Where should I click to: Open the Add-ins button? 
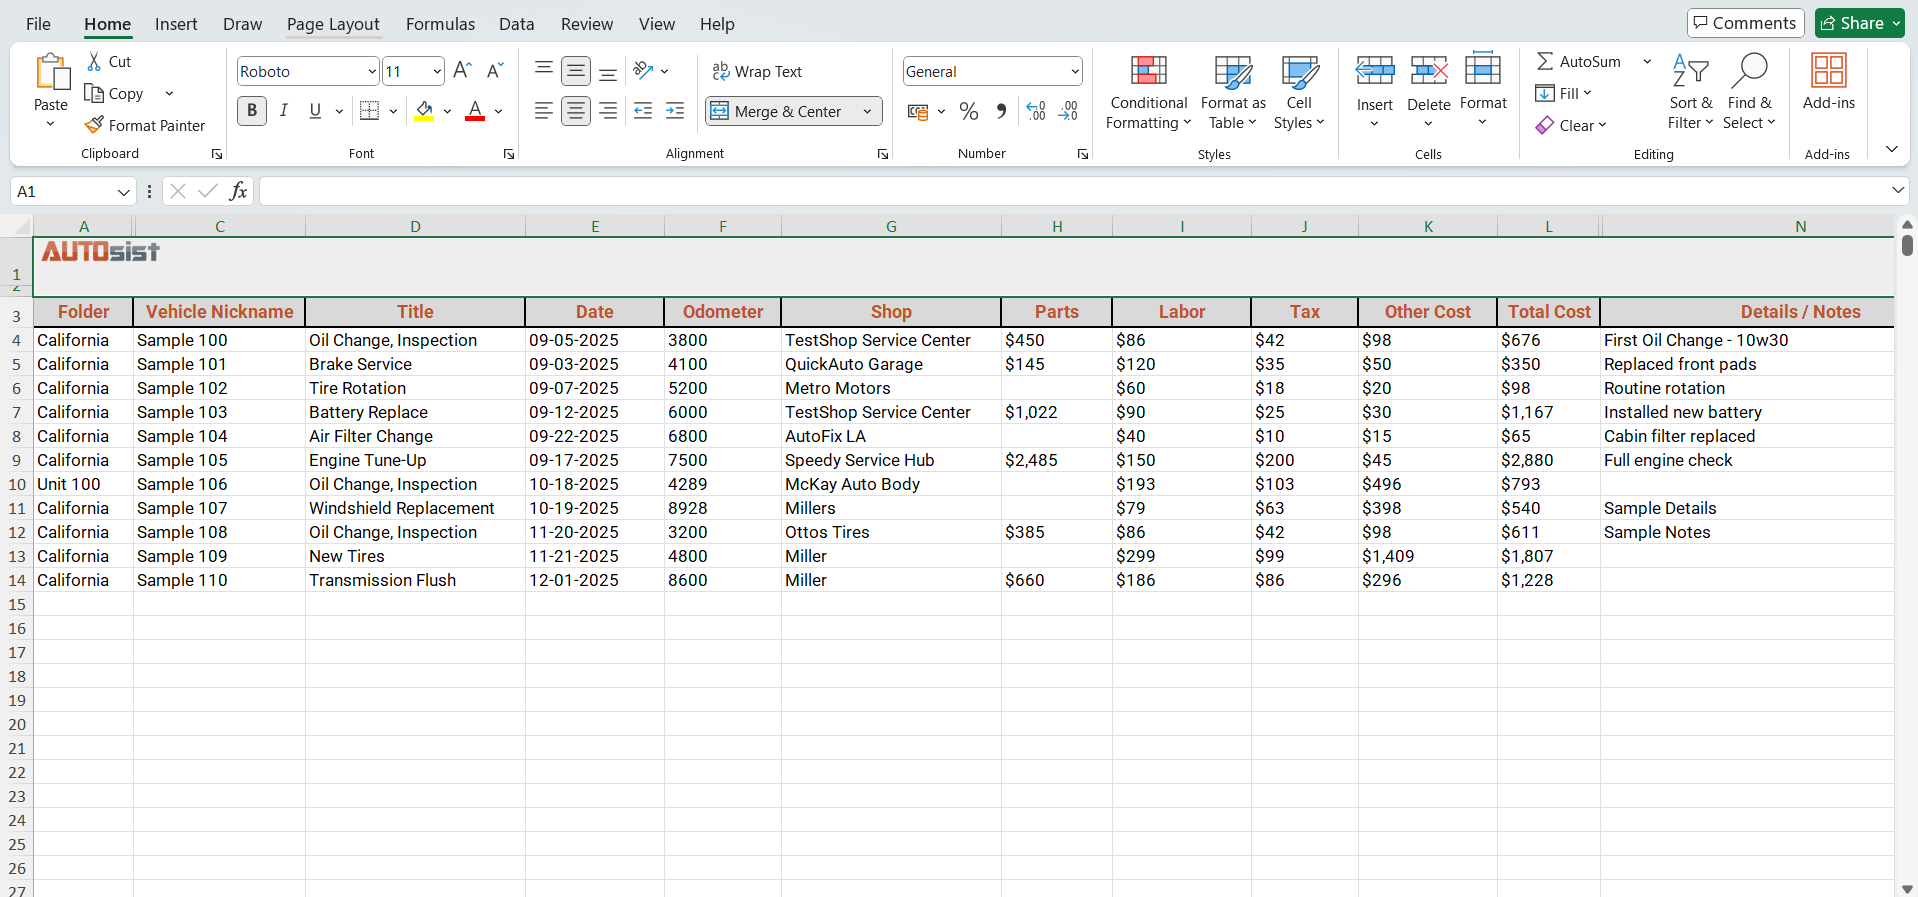(x=1828, y=81)
